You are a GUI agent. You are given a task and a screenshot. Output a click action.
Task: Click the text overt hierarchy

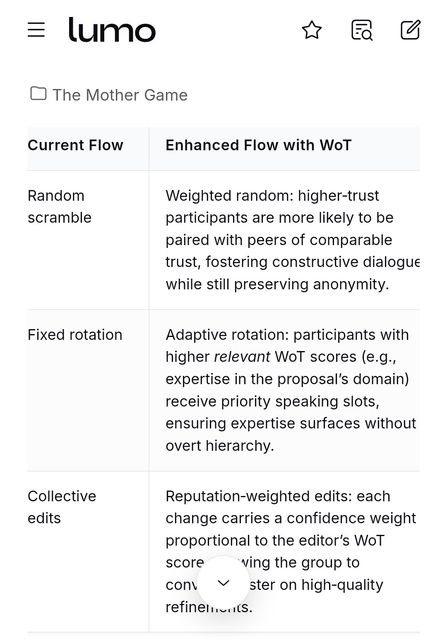pos(220,446)
